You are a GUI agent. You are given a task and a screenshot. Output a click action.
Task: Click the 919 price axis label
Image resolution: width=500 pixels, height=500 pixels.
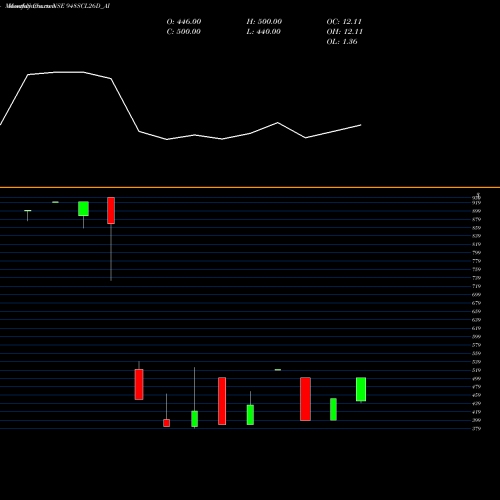click(476, 203)
